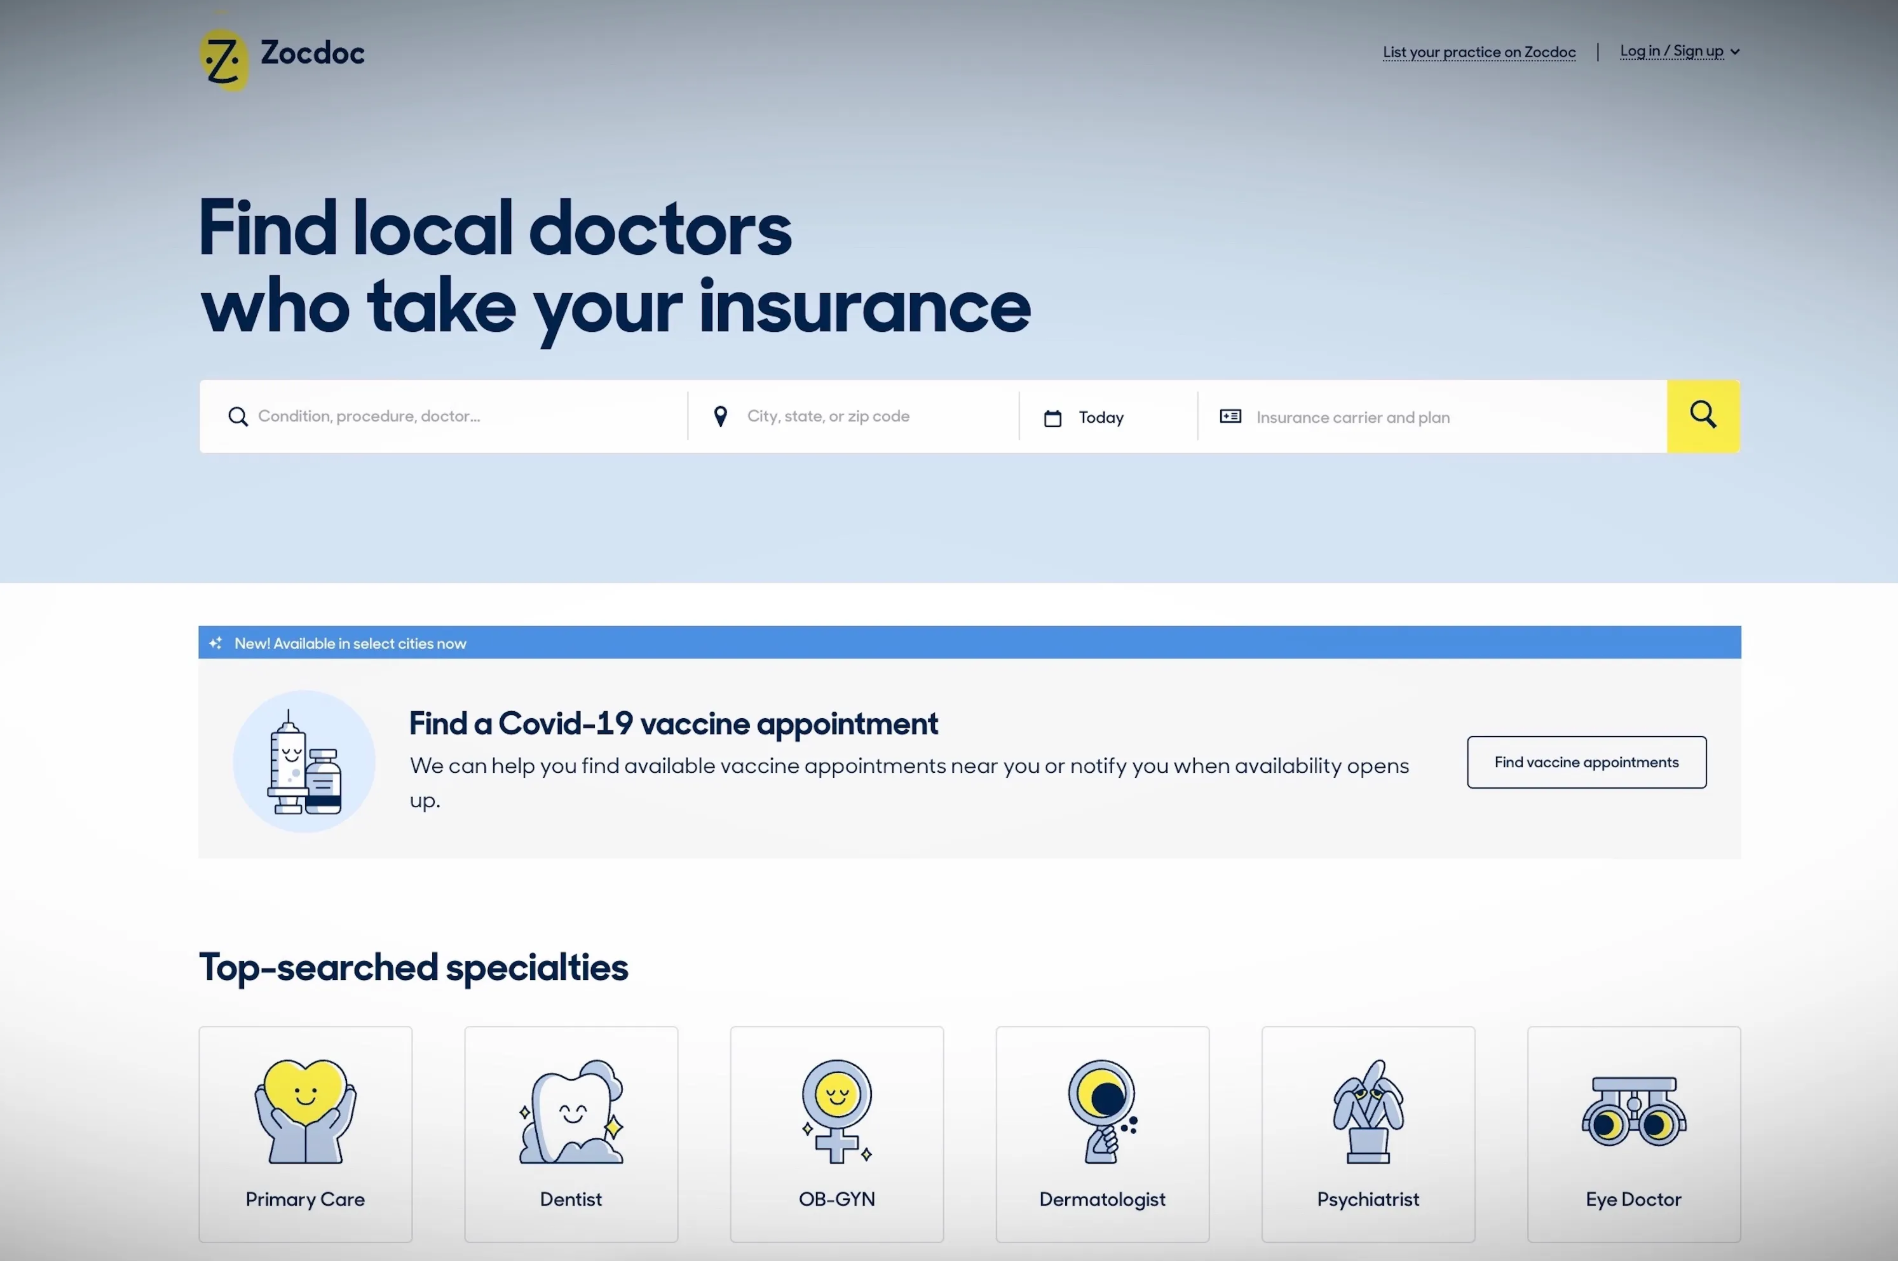Select the Dentist label
Viewport: 1898px width, 1261px height.
(x=571, y=1199)
